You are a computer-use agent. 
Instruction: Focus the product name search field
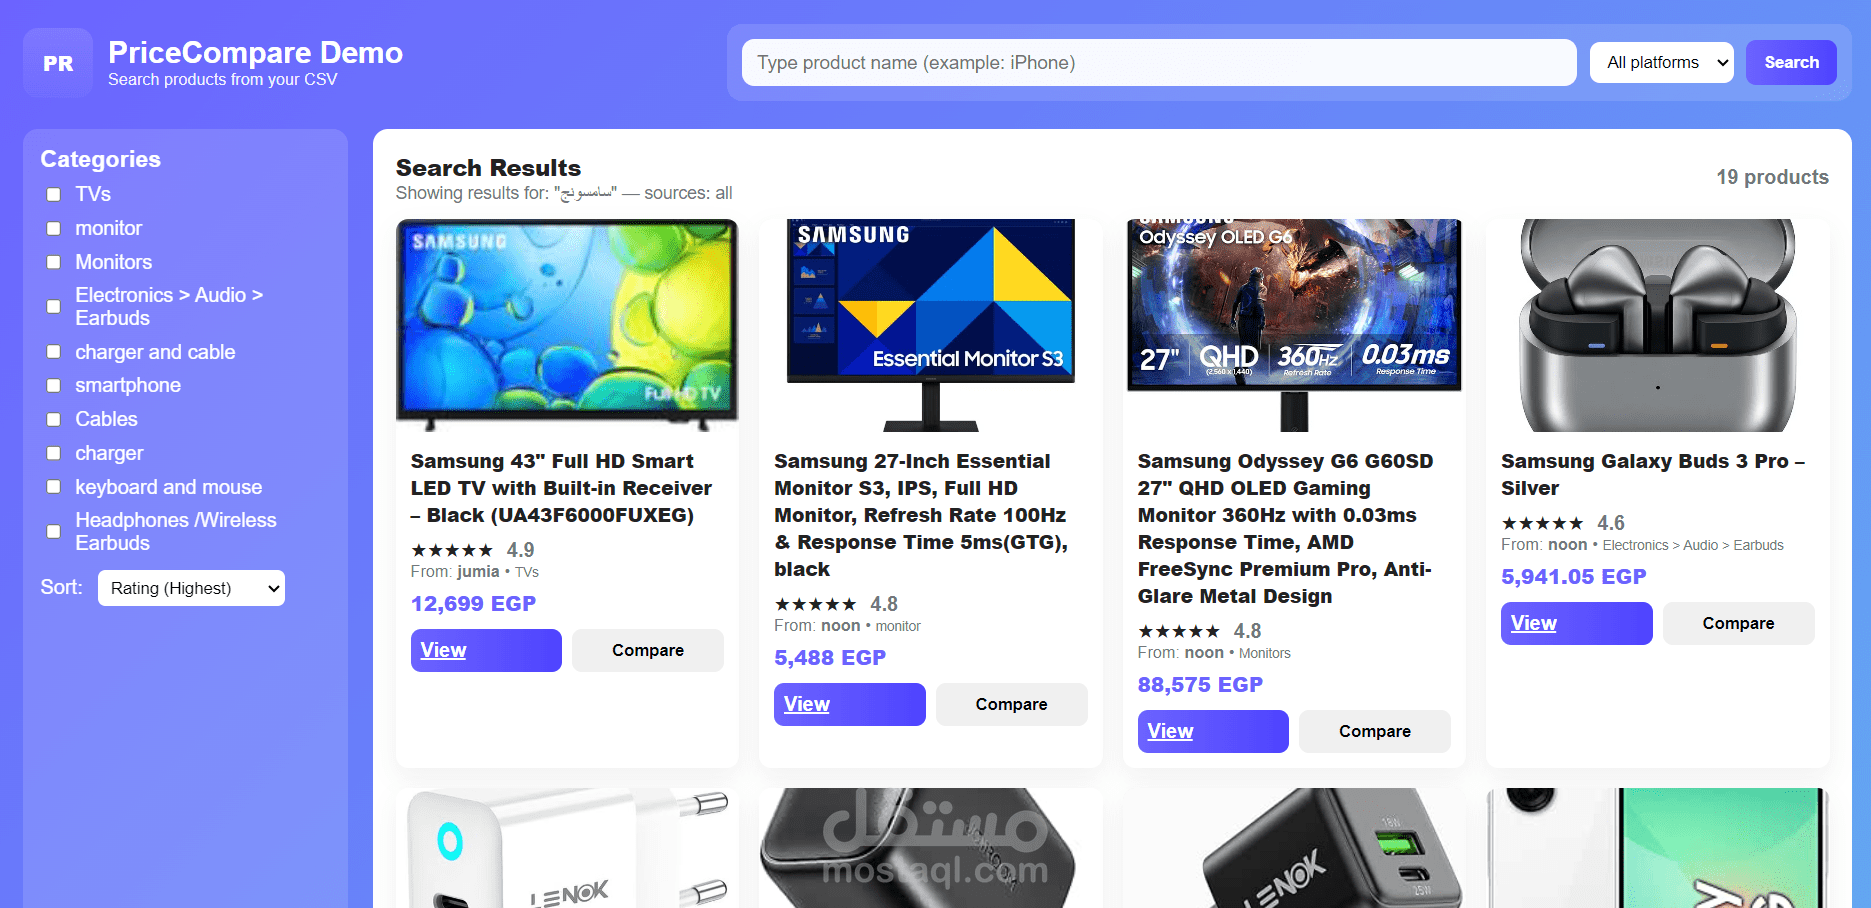tap(1159, 62)
